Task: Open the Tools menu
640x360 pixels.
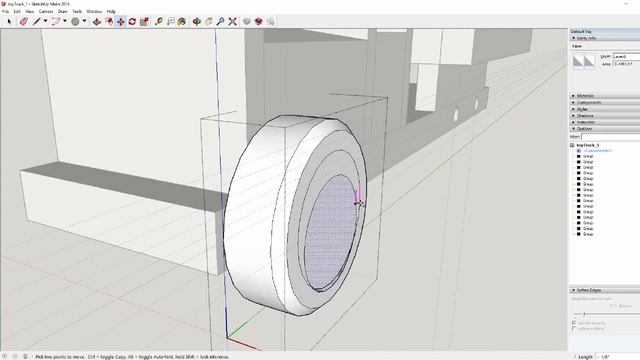Action: point(77,11)
